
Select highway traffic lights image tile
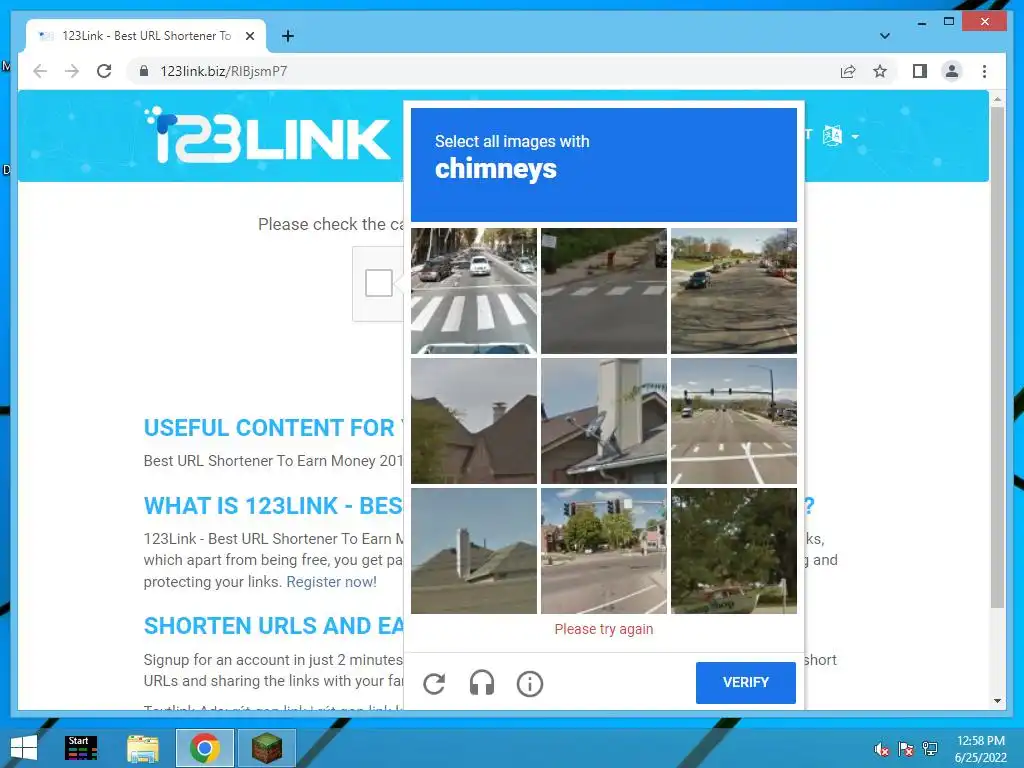(734, 421)
